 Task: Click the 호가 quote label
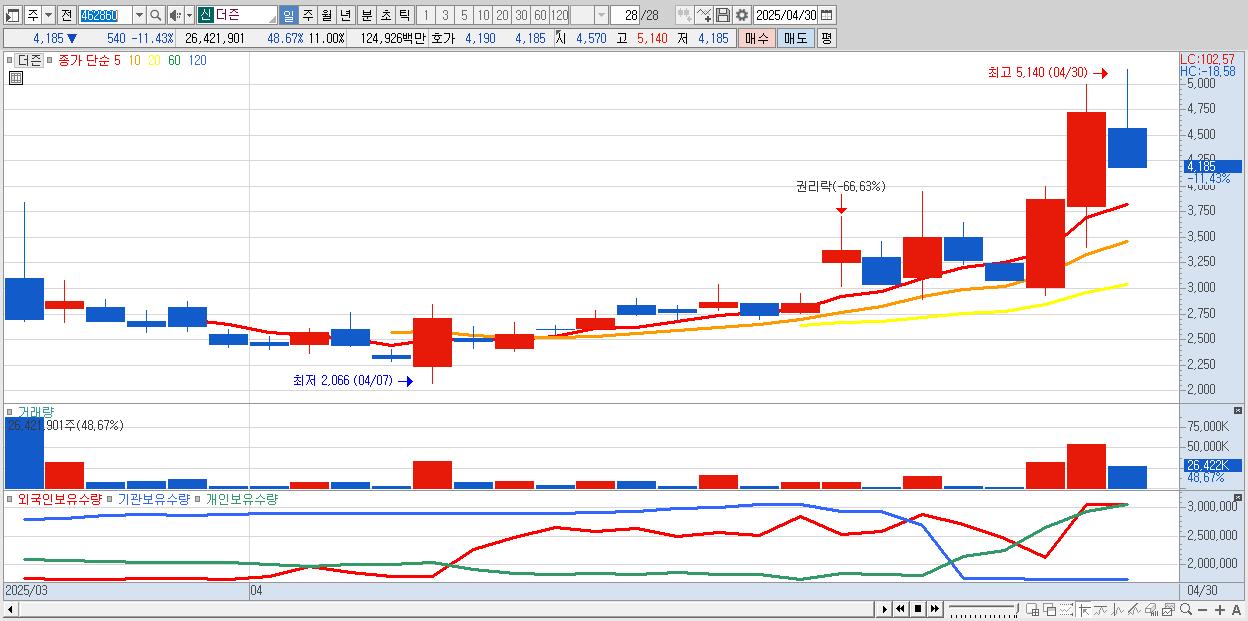[x=444, y=38]
